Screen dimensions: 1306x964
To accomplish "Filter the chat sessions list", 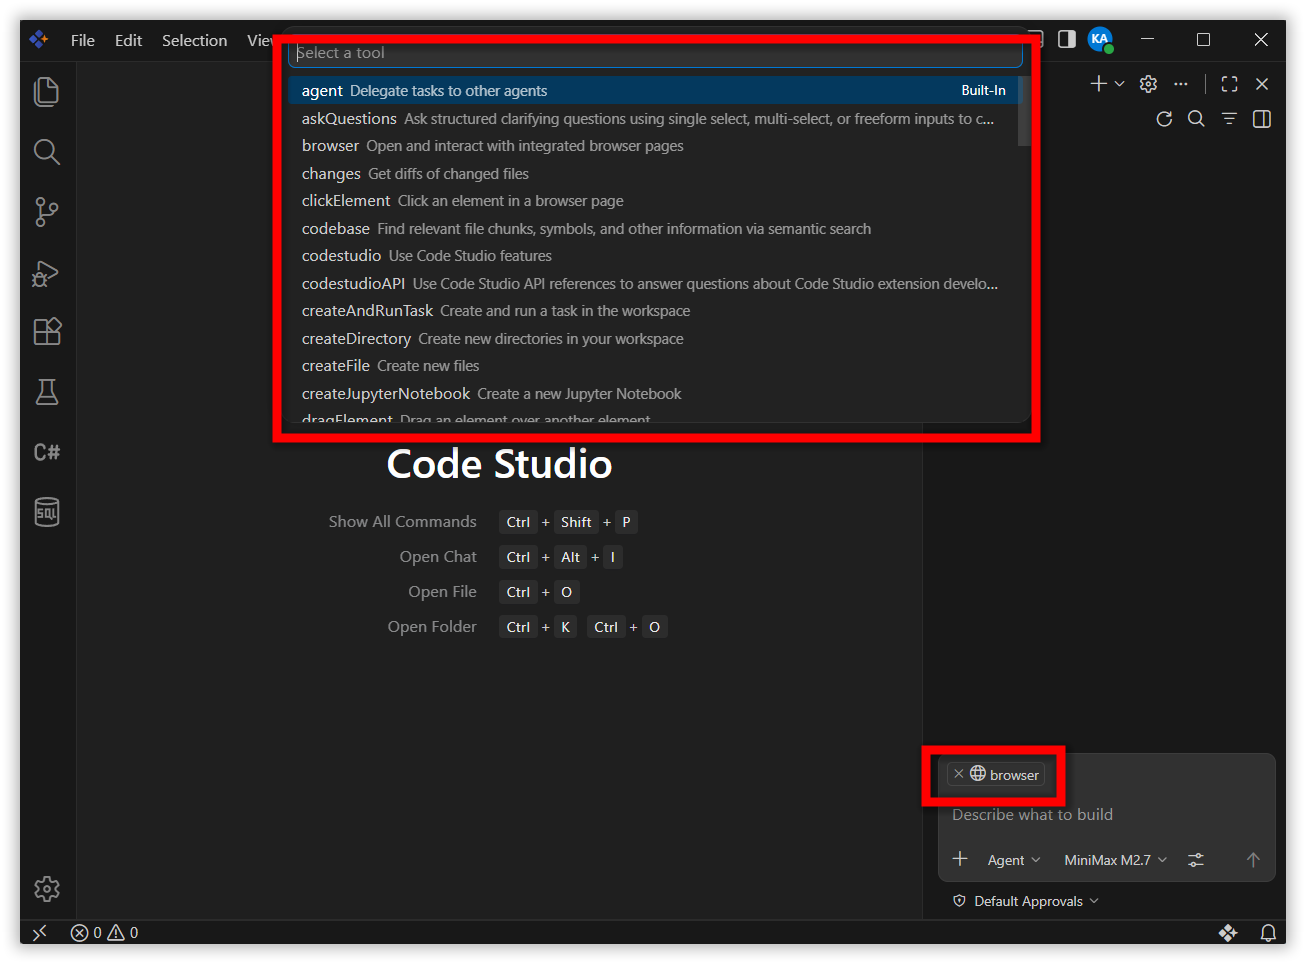I will point(1229,119).
